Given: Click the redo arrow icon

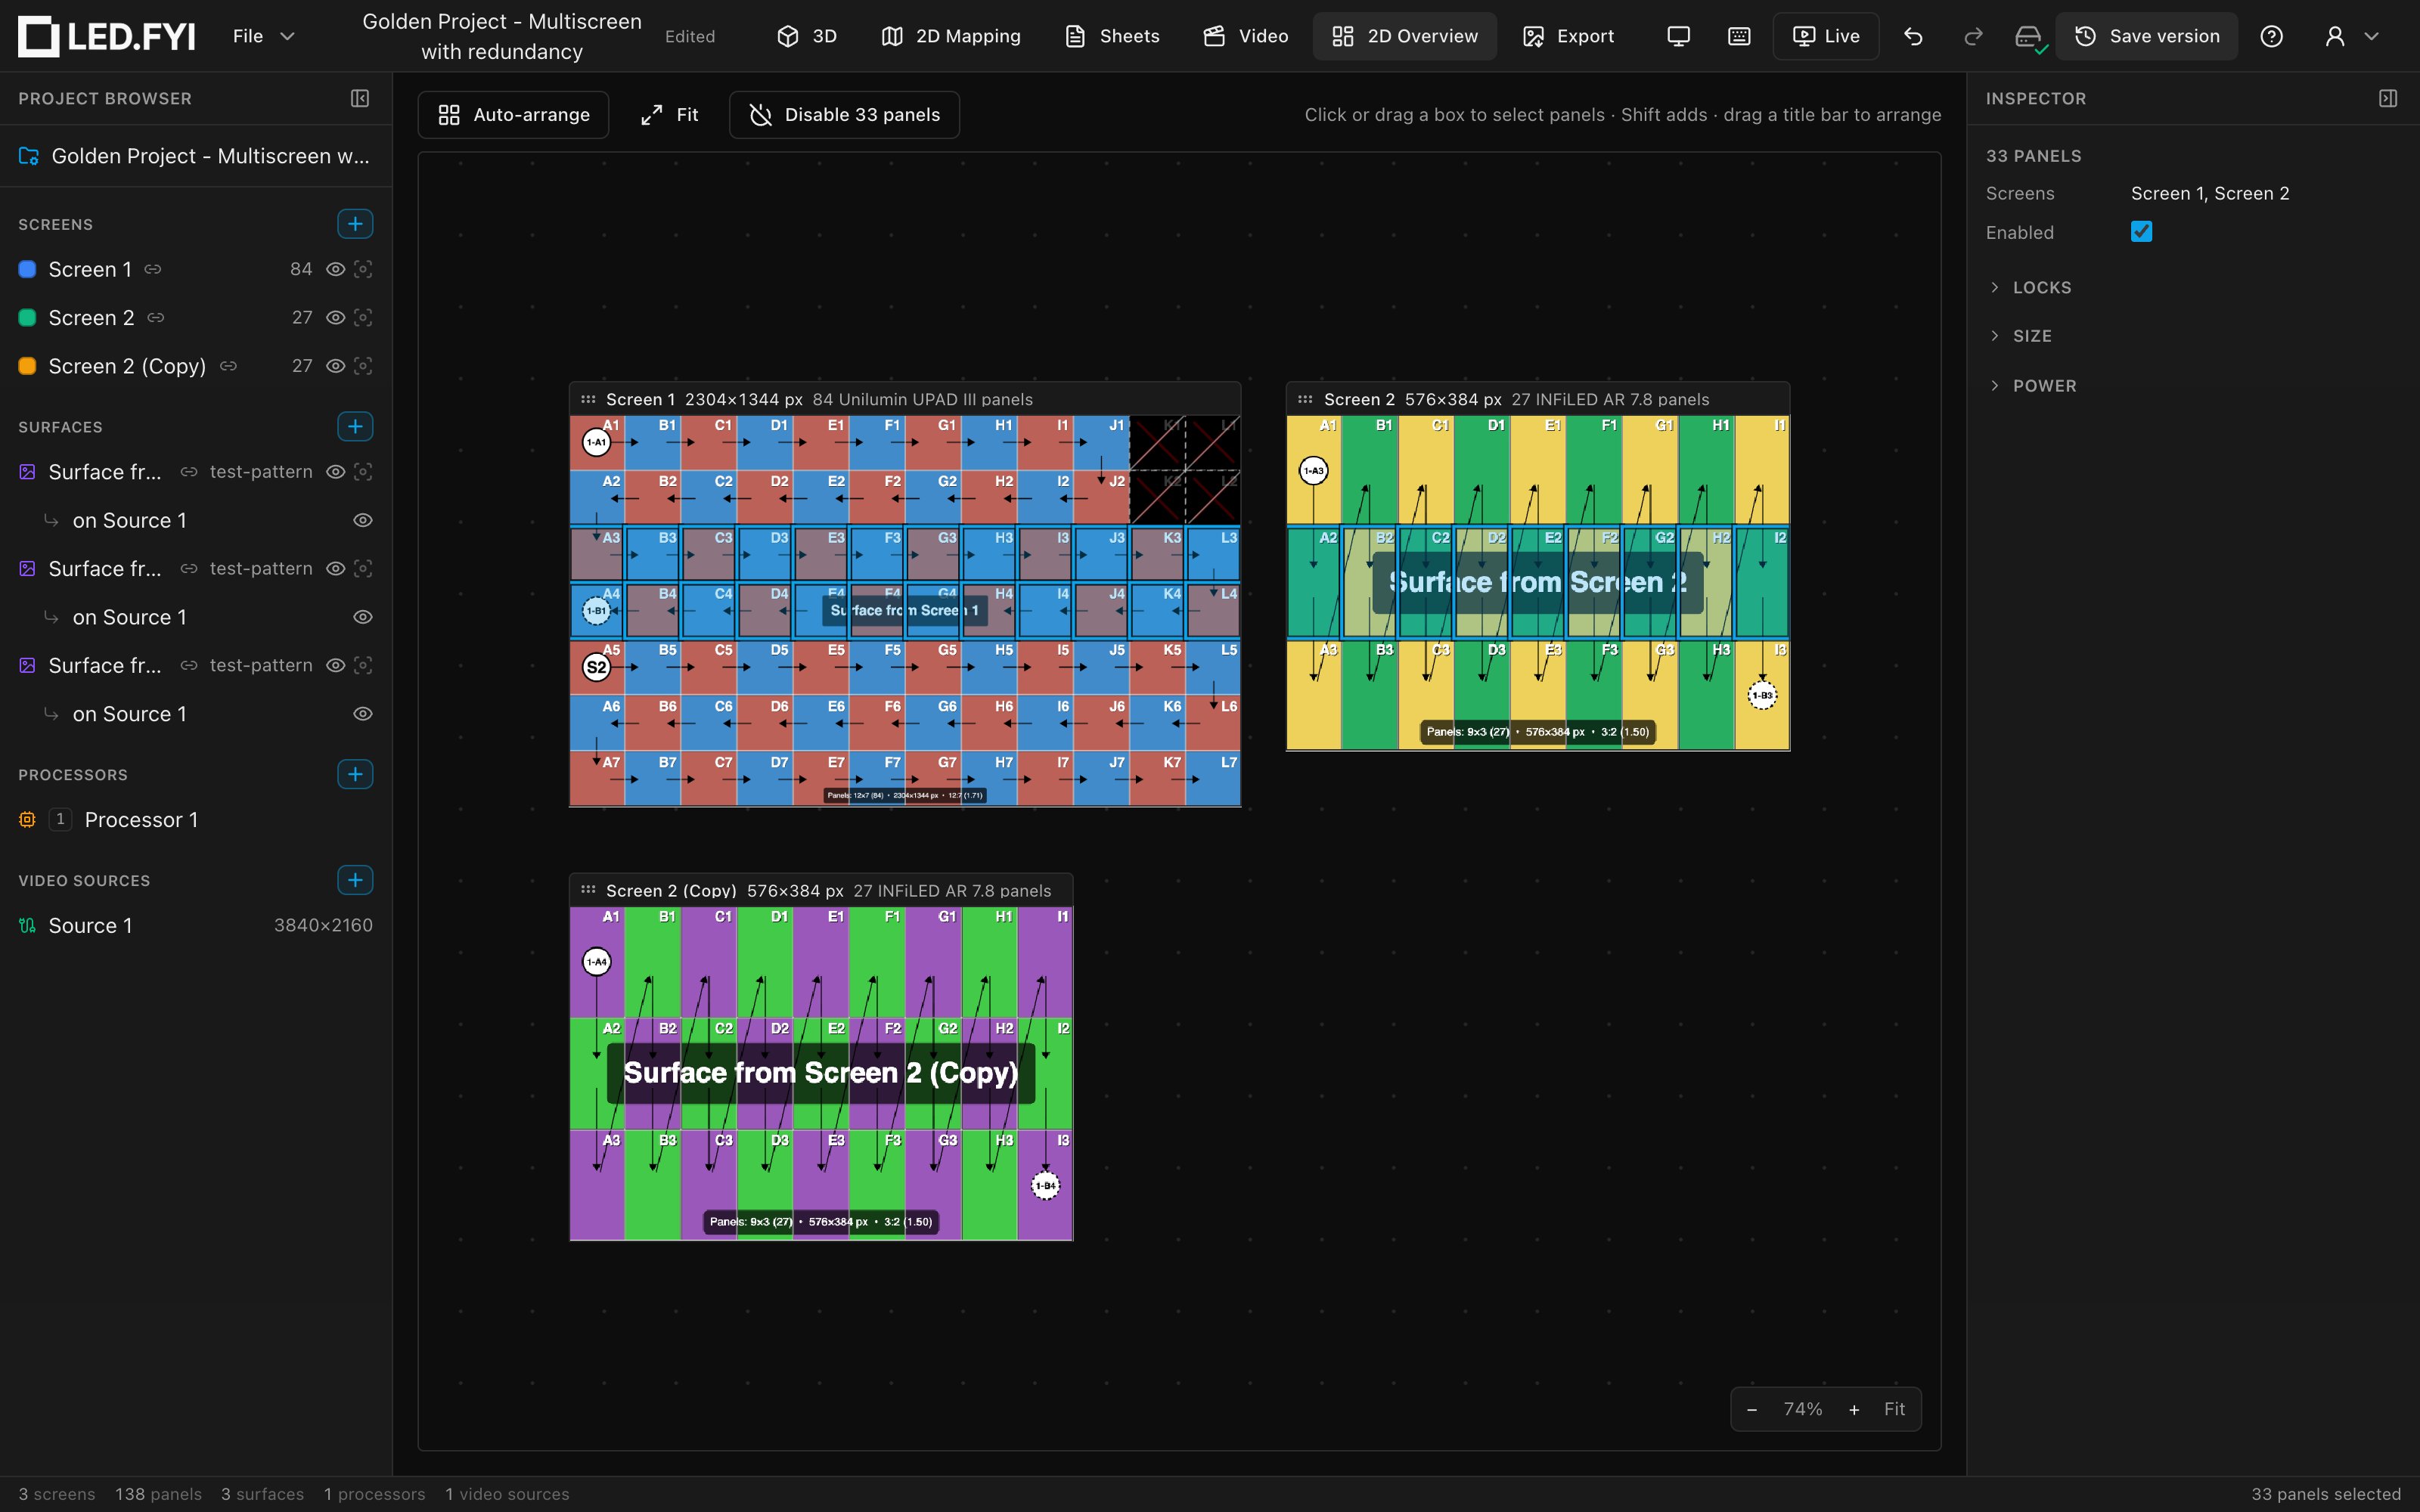Looking at the screenshot, I should point(1973,36).
